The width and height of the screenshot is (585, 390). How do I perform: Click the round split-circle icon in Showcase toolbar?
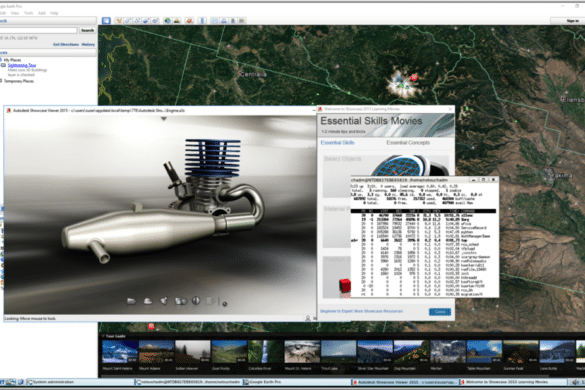196,300
